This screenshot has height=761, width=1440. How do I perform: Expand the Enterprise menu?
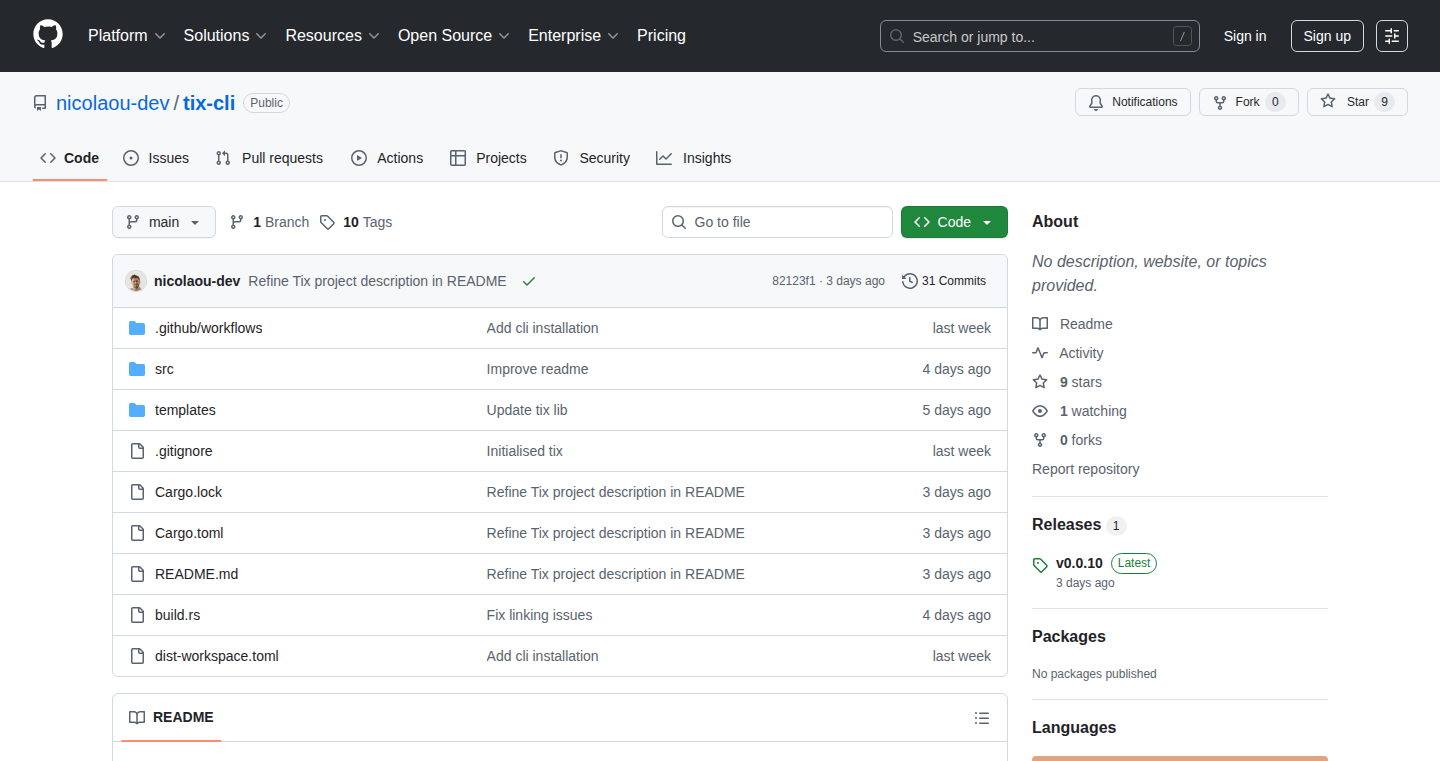pos(574,35)
